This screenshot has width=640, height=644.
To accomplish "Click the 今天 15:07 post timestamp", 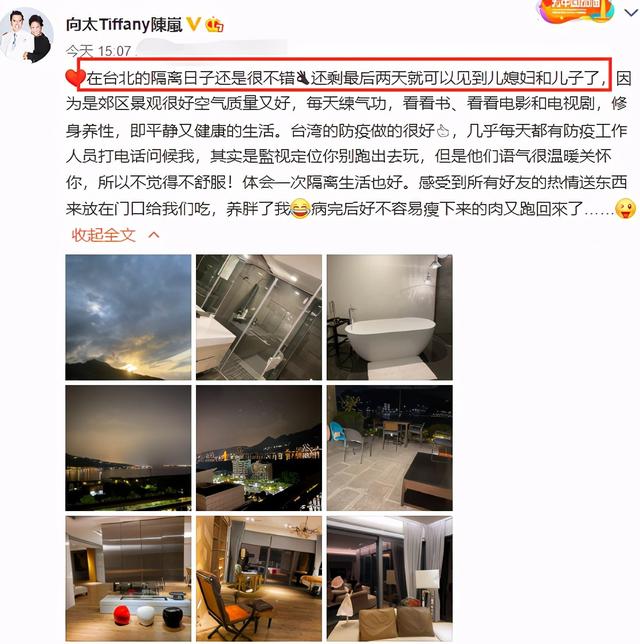I will (x=98, y=51).
